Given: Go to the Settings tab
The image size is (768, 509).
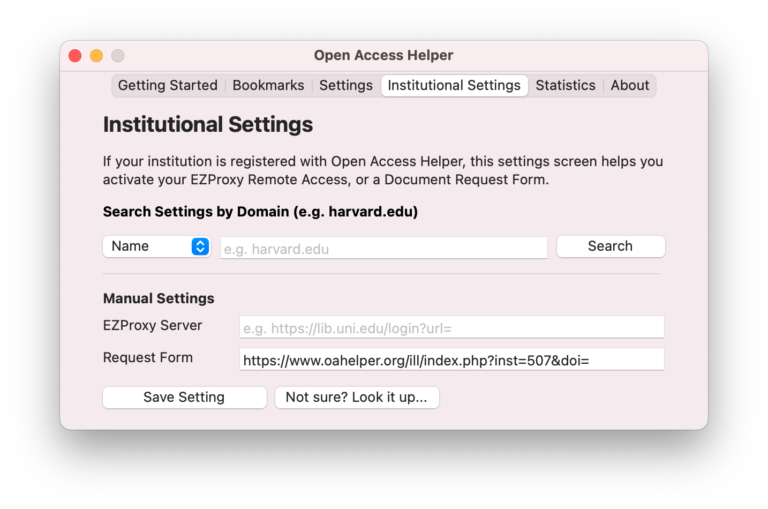Looking at the screenshot, I should 346,85.
